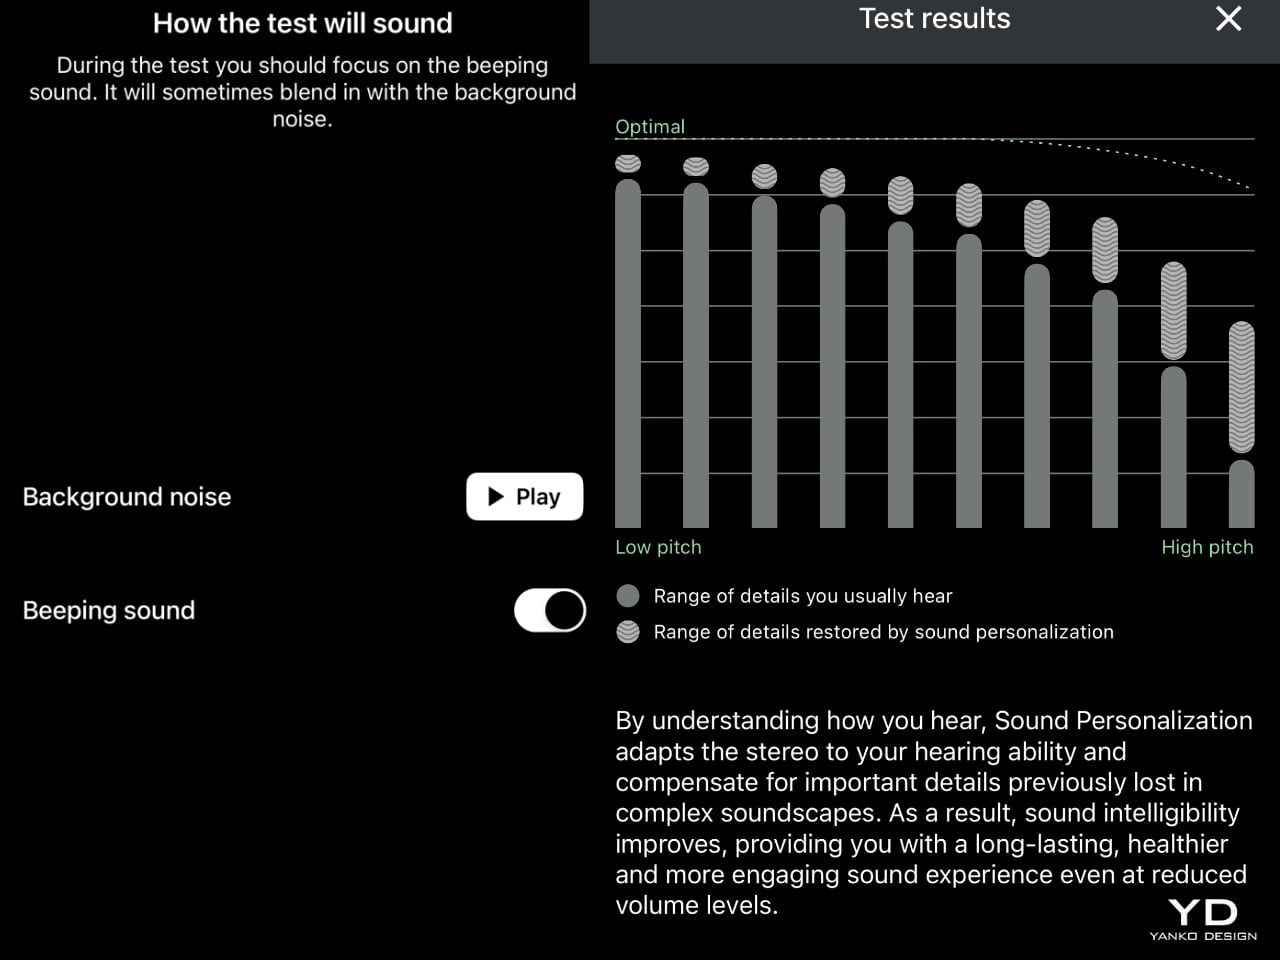
Task: Play the background noise sample
Action: 524,497
